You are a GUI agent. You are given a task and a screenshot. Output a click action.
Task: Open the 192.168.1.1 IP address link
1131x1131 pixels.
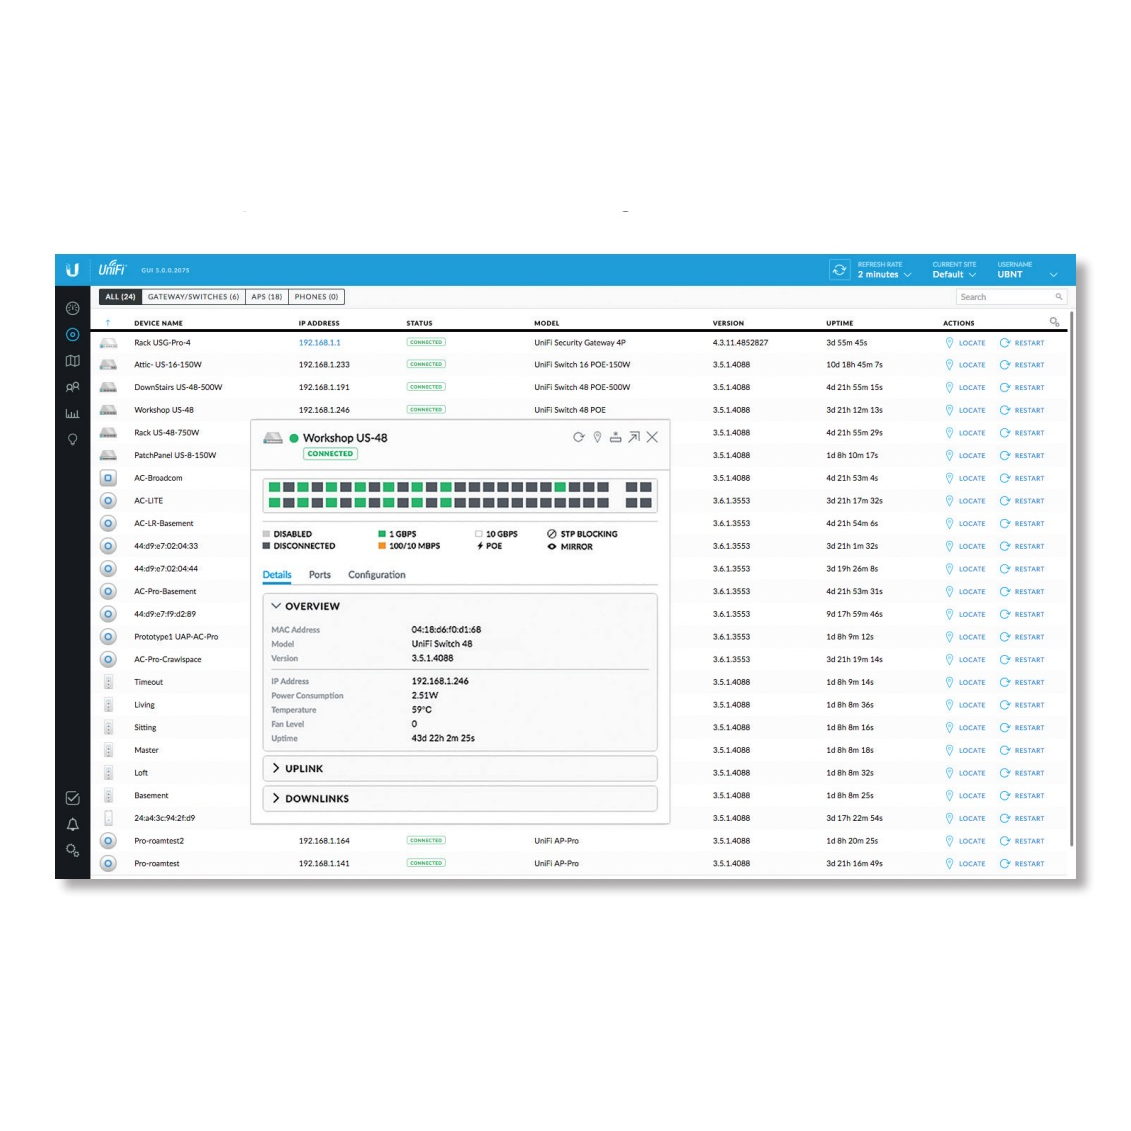pos(320,343)
